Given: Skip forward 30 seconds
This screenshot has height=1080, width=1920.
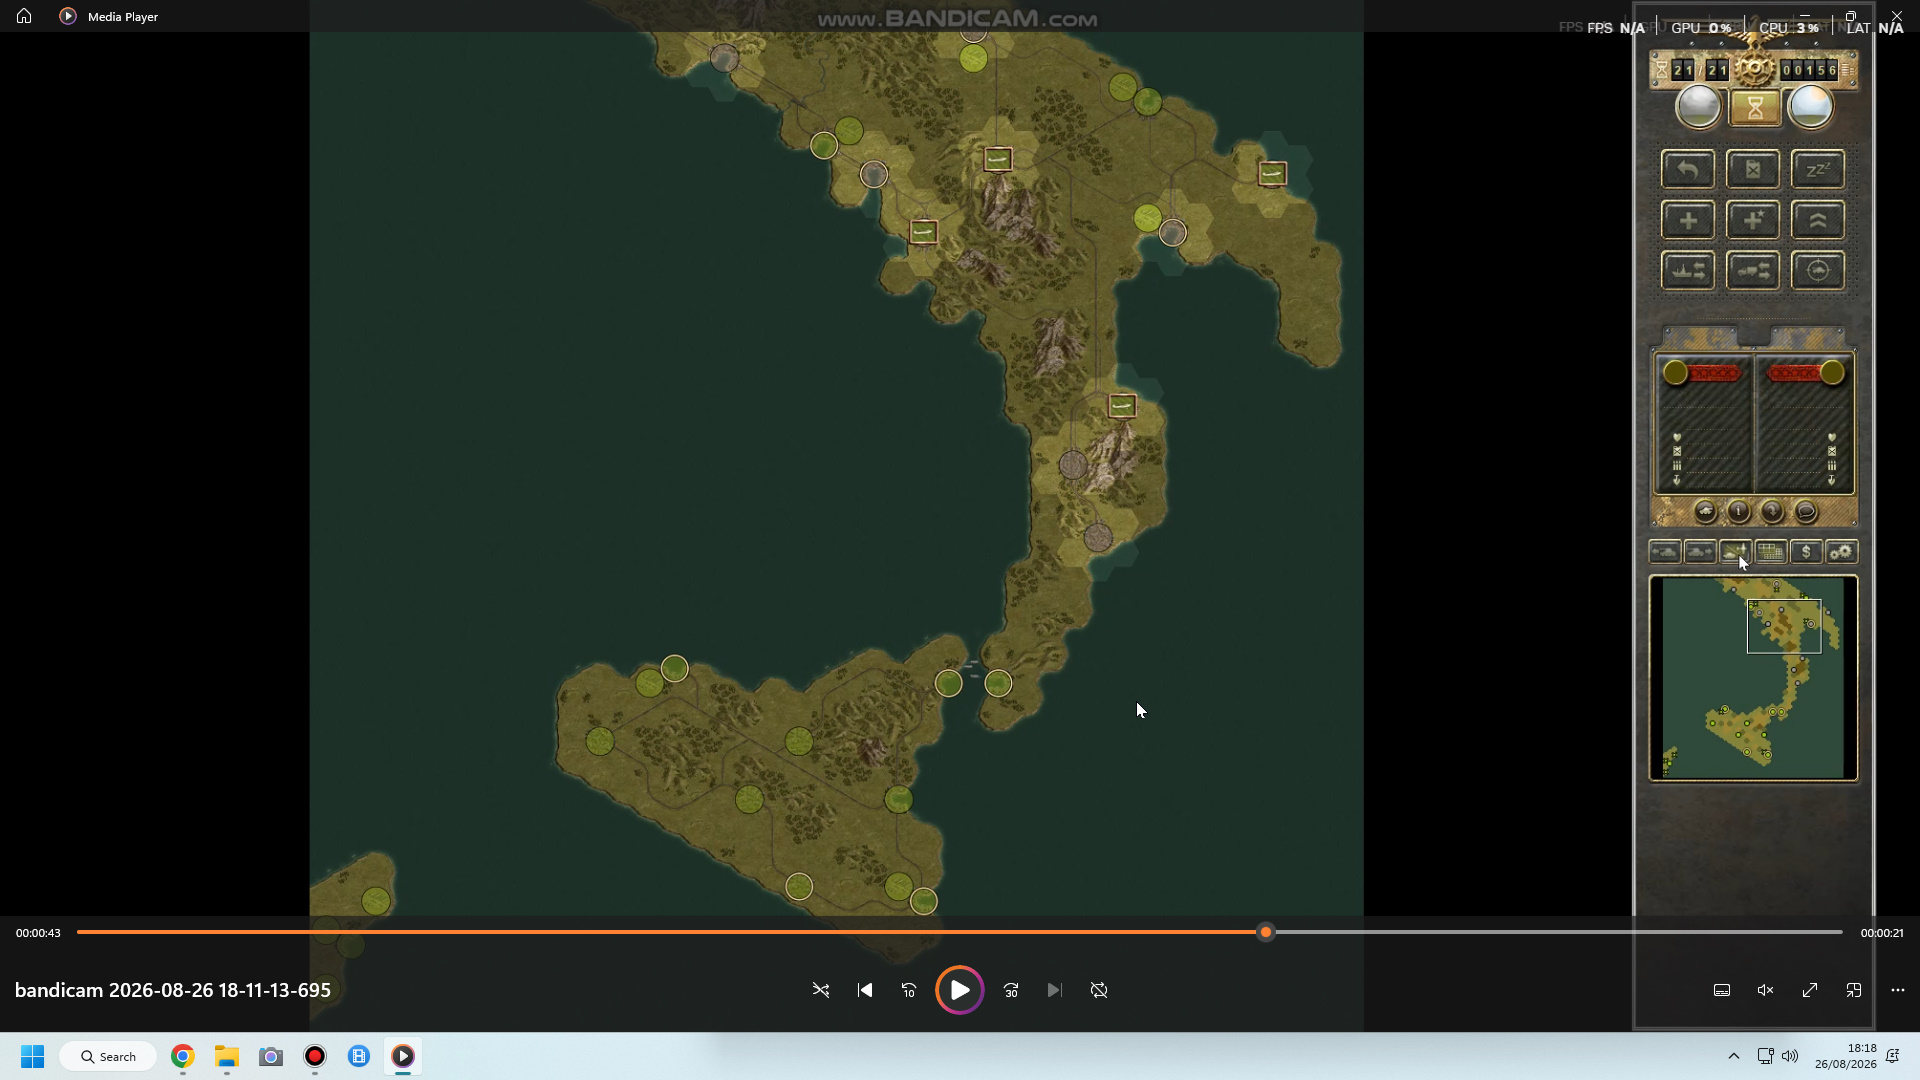Looking at the screenshot, I should click(x=1011, y=990).
